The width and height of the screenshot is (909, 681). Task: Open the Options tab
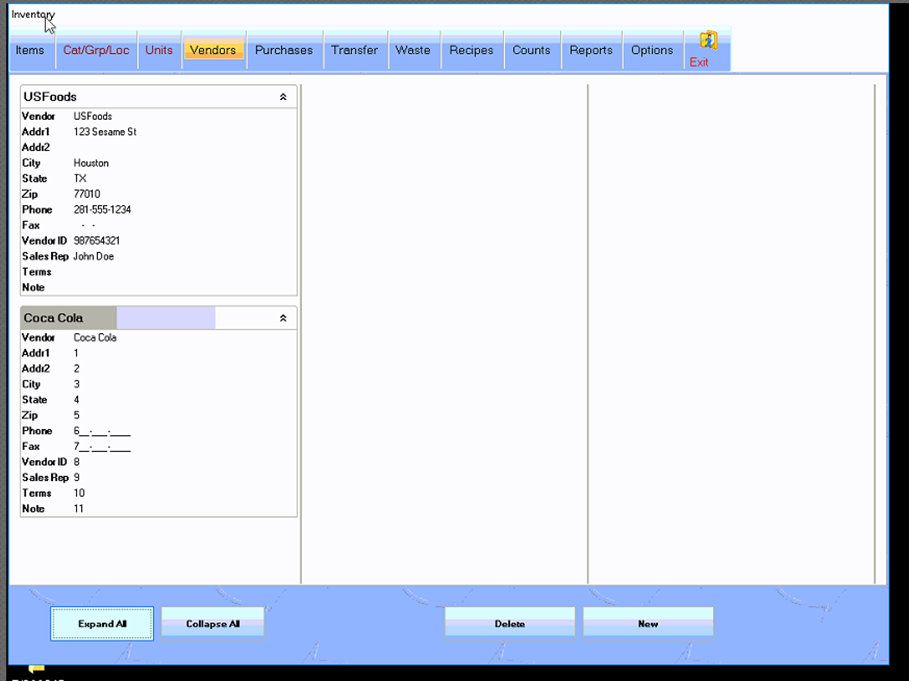(x=652, y=50)
